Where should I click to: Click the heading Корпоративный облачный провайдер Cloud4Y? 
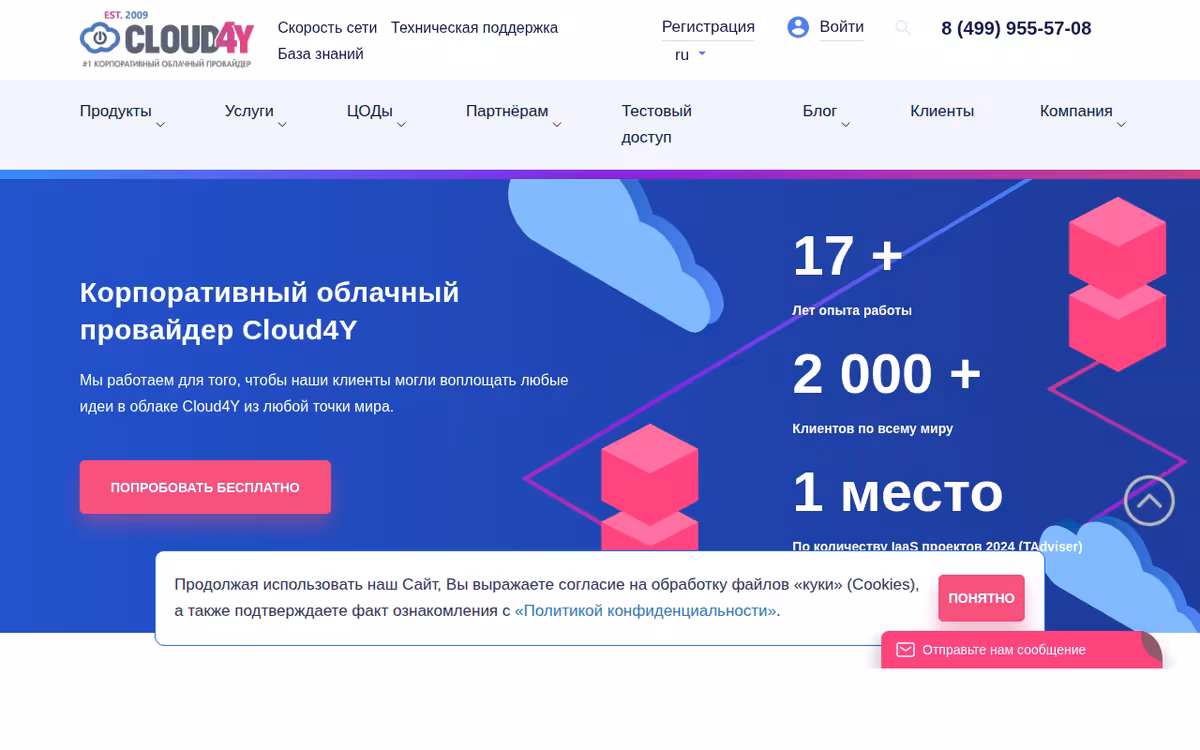tap(270, 311)
